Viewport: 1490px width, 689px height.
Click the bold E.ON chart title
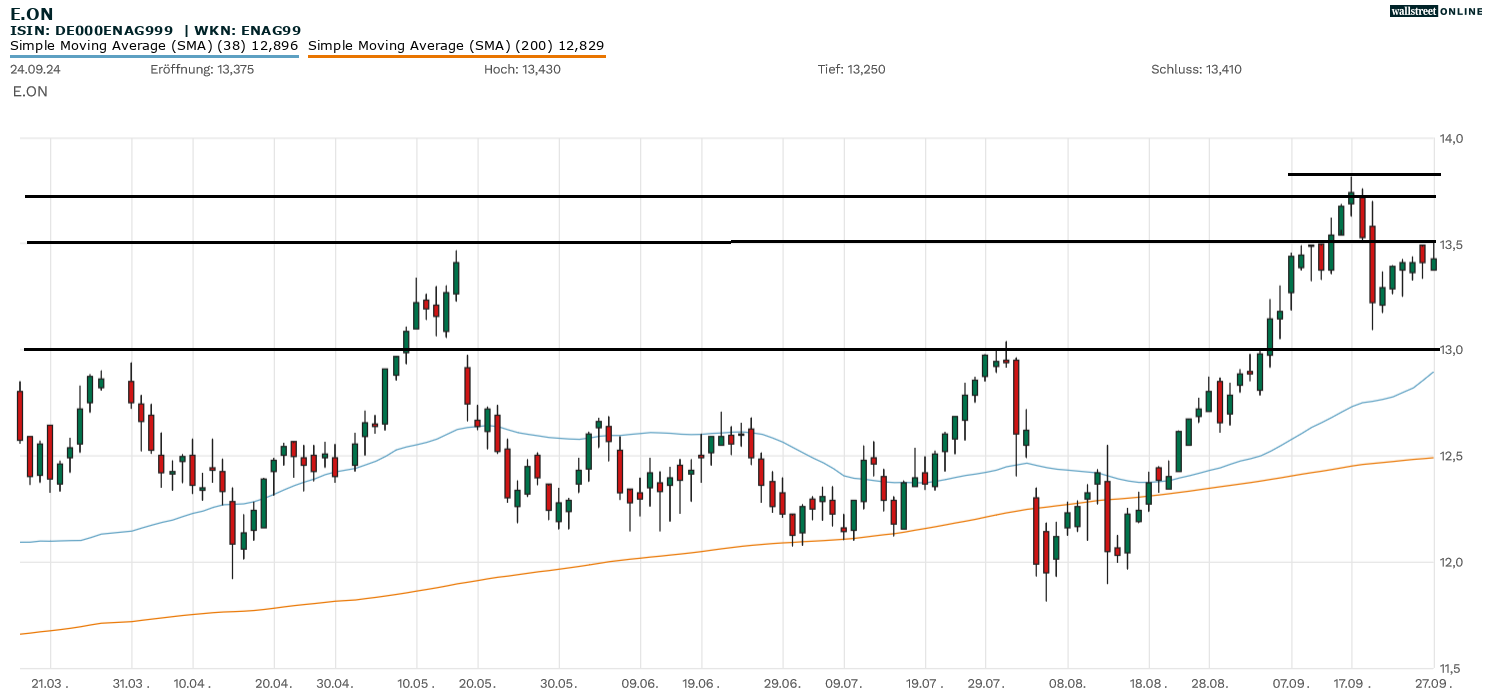point(32,13)
